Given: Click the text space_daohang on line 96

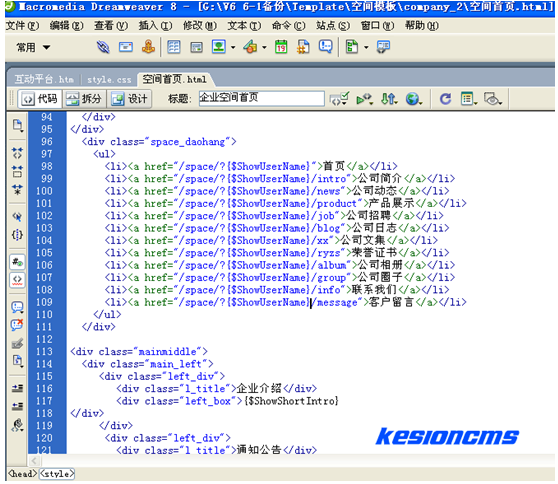Looking at the screenshot, I should [188, 142].
